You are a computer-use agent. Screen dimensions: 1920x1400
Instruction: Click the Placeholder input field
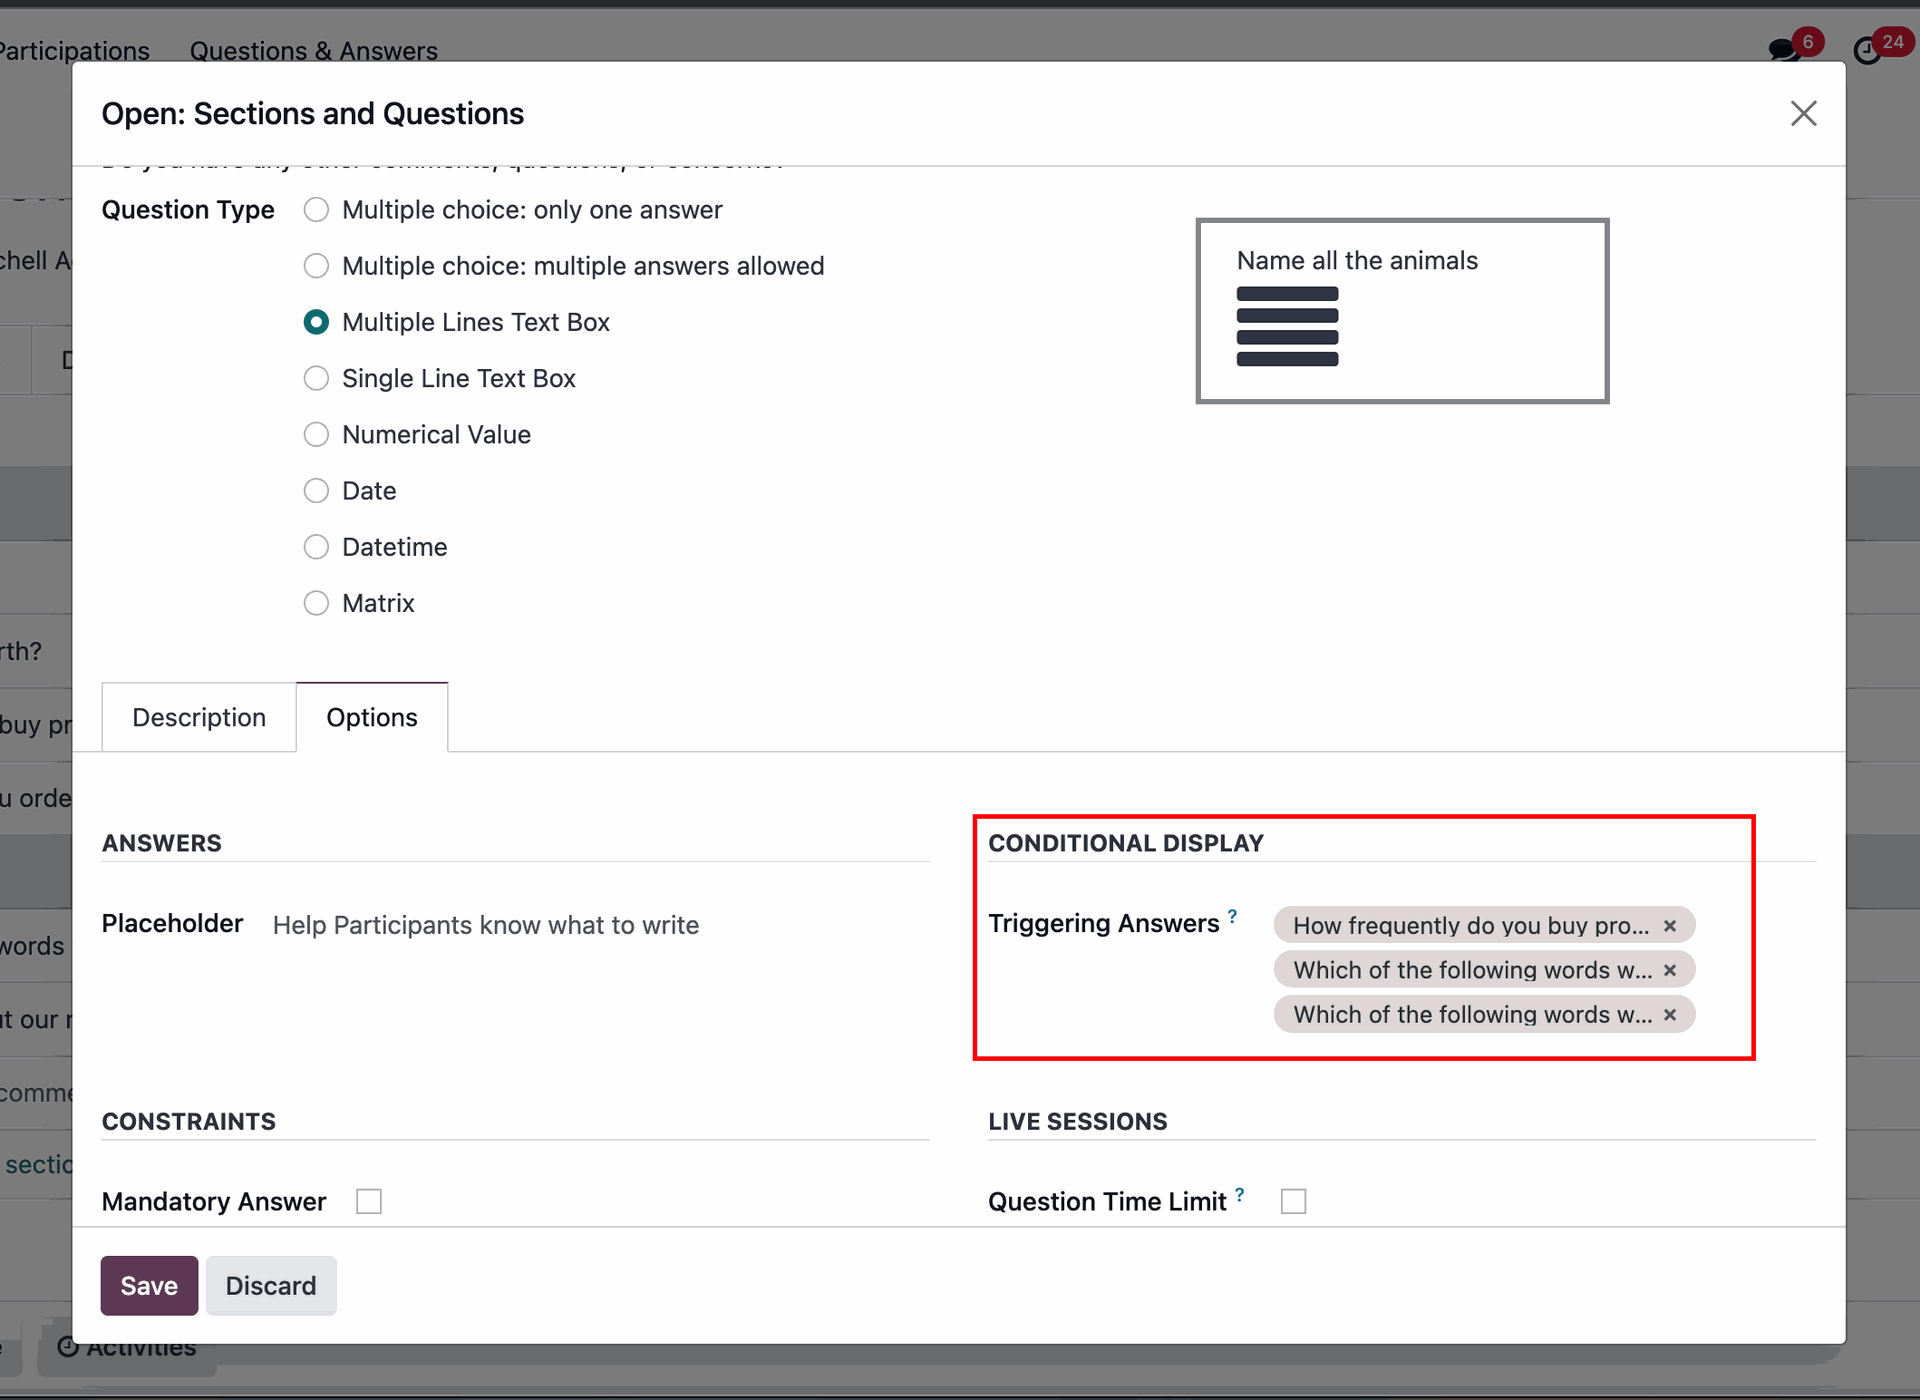tap(600, 925)
